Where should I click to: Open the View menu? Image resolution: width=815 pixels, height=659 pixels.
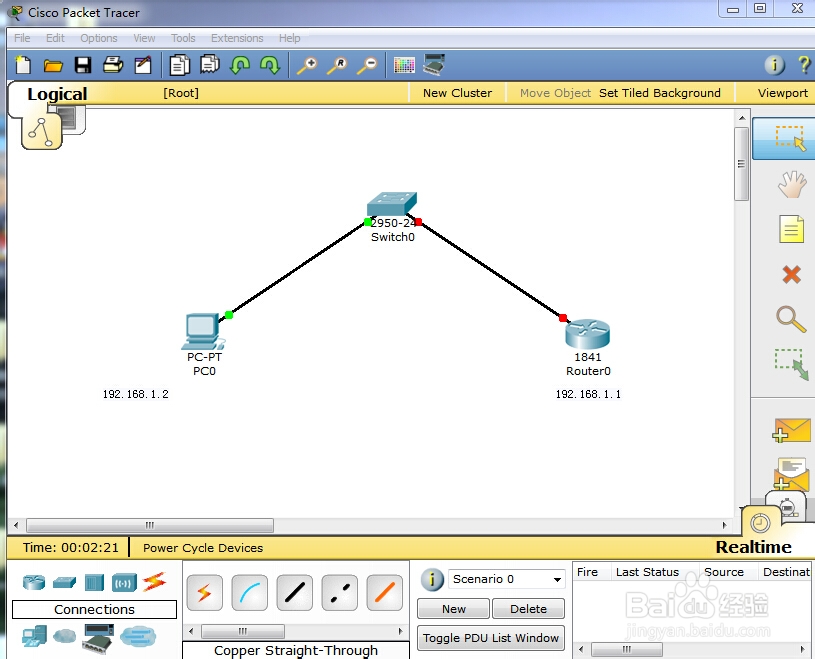pyautogui.click(x=144, y=38)
